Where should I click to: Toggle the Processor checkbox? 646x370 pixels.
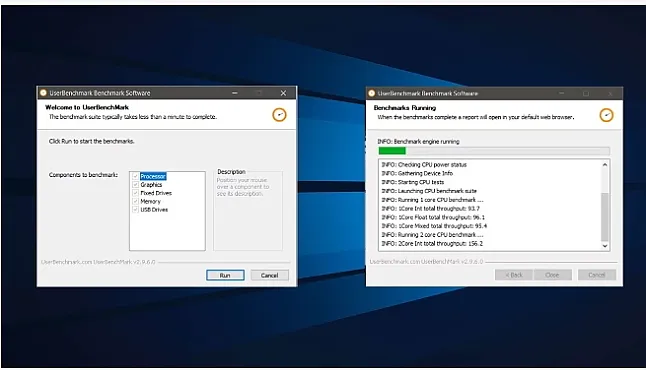(135, 176)
